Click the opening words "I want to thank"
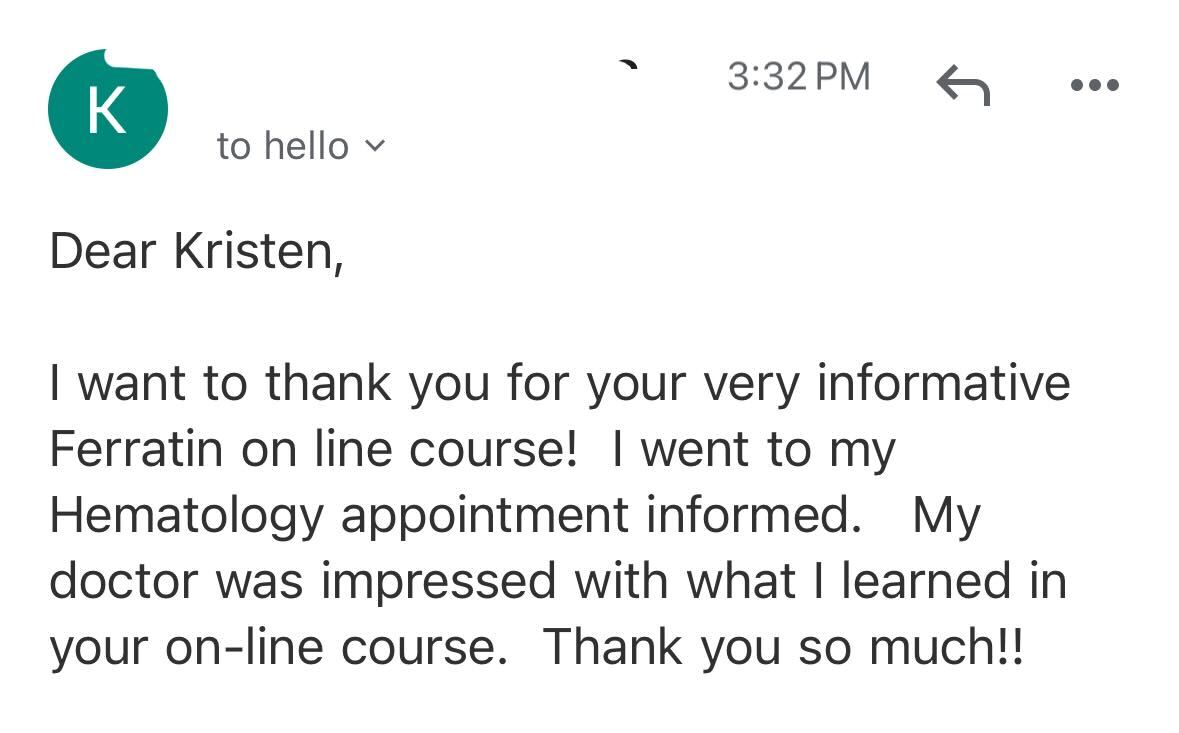Screen dimensions: 1179x733 tap(220, 383)
